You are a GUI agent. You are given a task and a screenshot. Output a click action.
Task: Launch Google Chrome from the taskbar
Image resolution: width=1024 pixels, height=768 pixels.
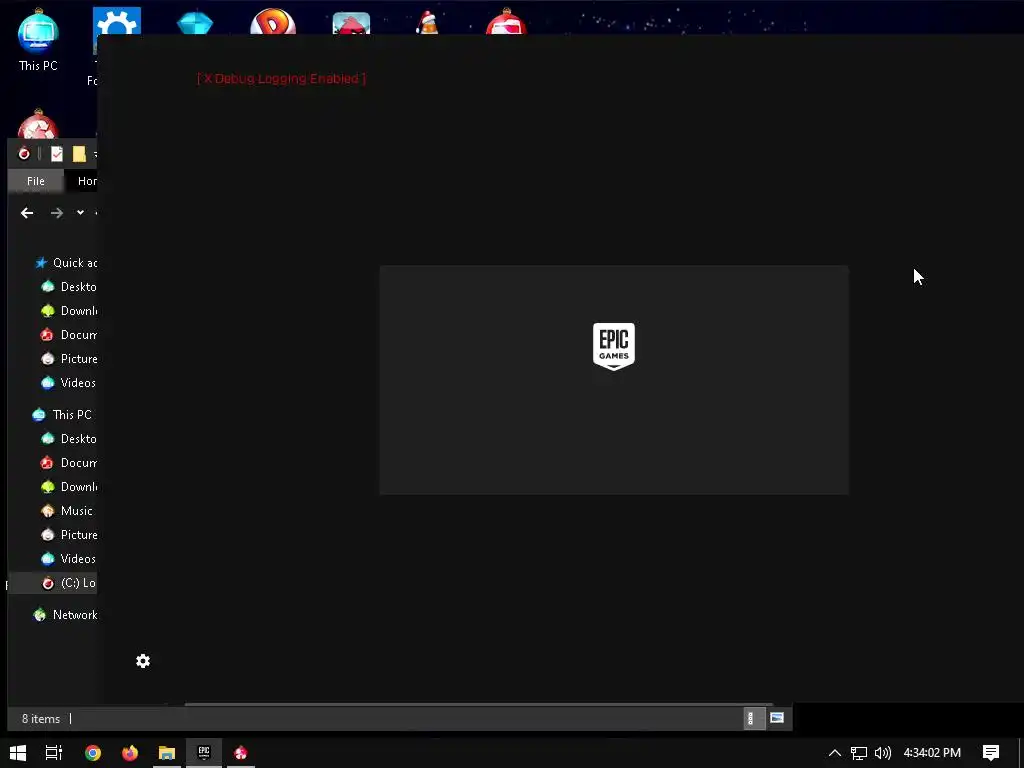pyautogui.click(x=93, y=753)
